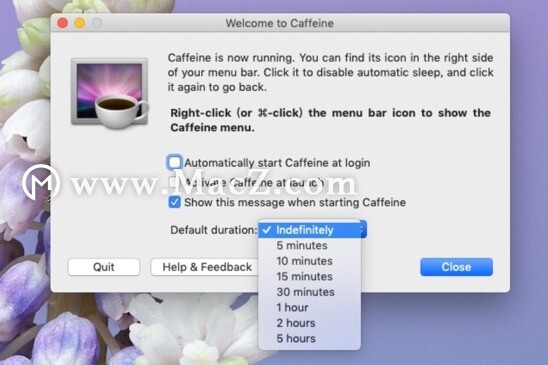Click the Default duration popup arrows
The image size is (548, 365).
pyautogui.click(x=363, y=230)
